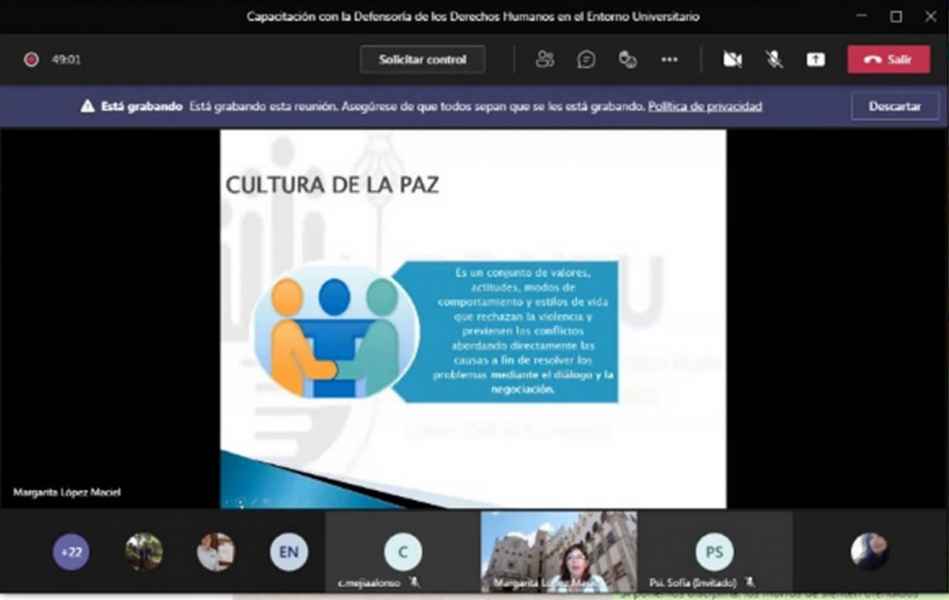Click the Solicitar control button
The width and height of the screenshot is (949, 600).
pos(422,60)
